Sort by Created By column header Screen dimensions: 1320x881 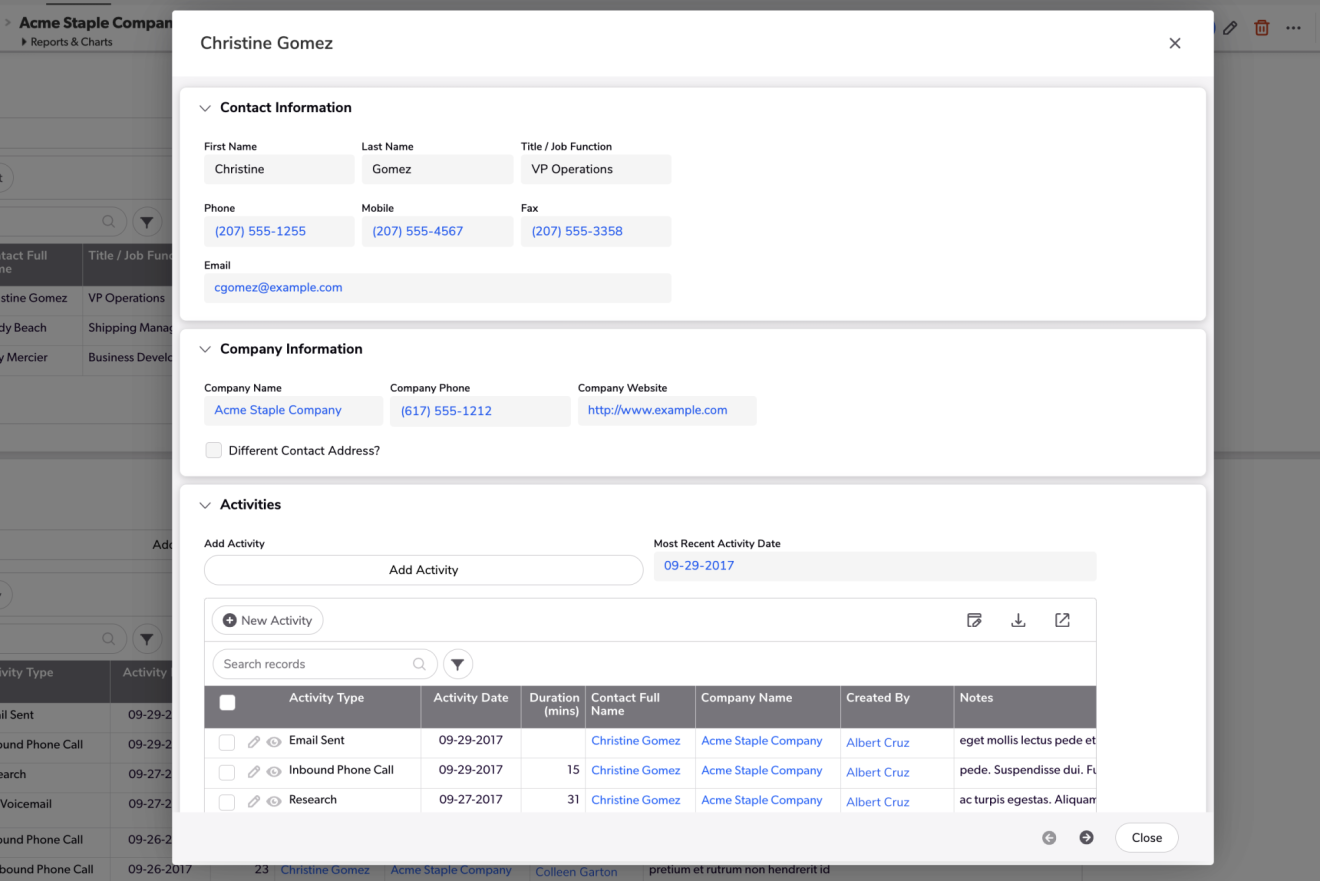(x=877, y=698)
